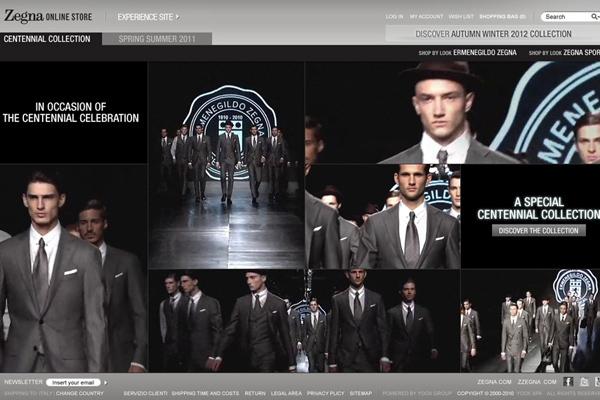Open the grey suit model image beside Discover panel
This screenshot has height=400, width=600.
383,217
